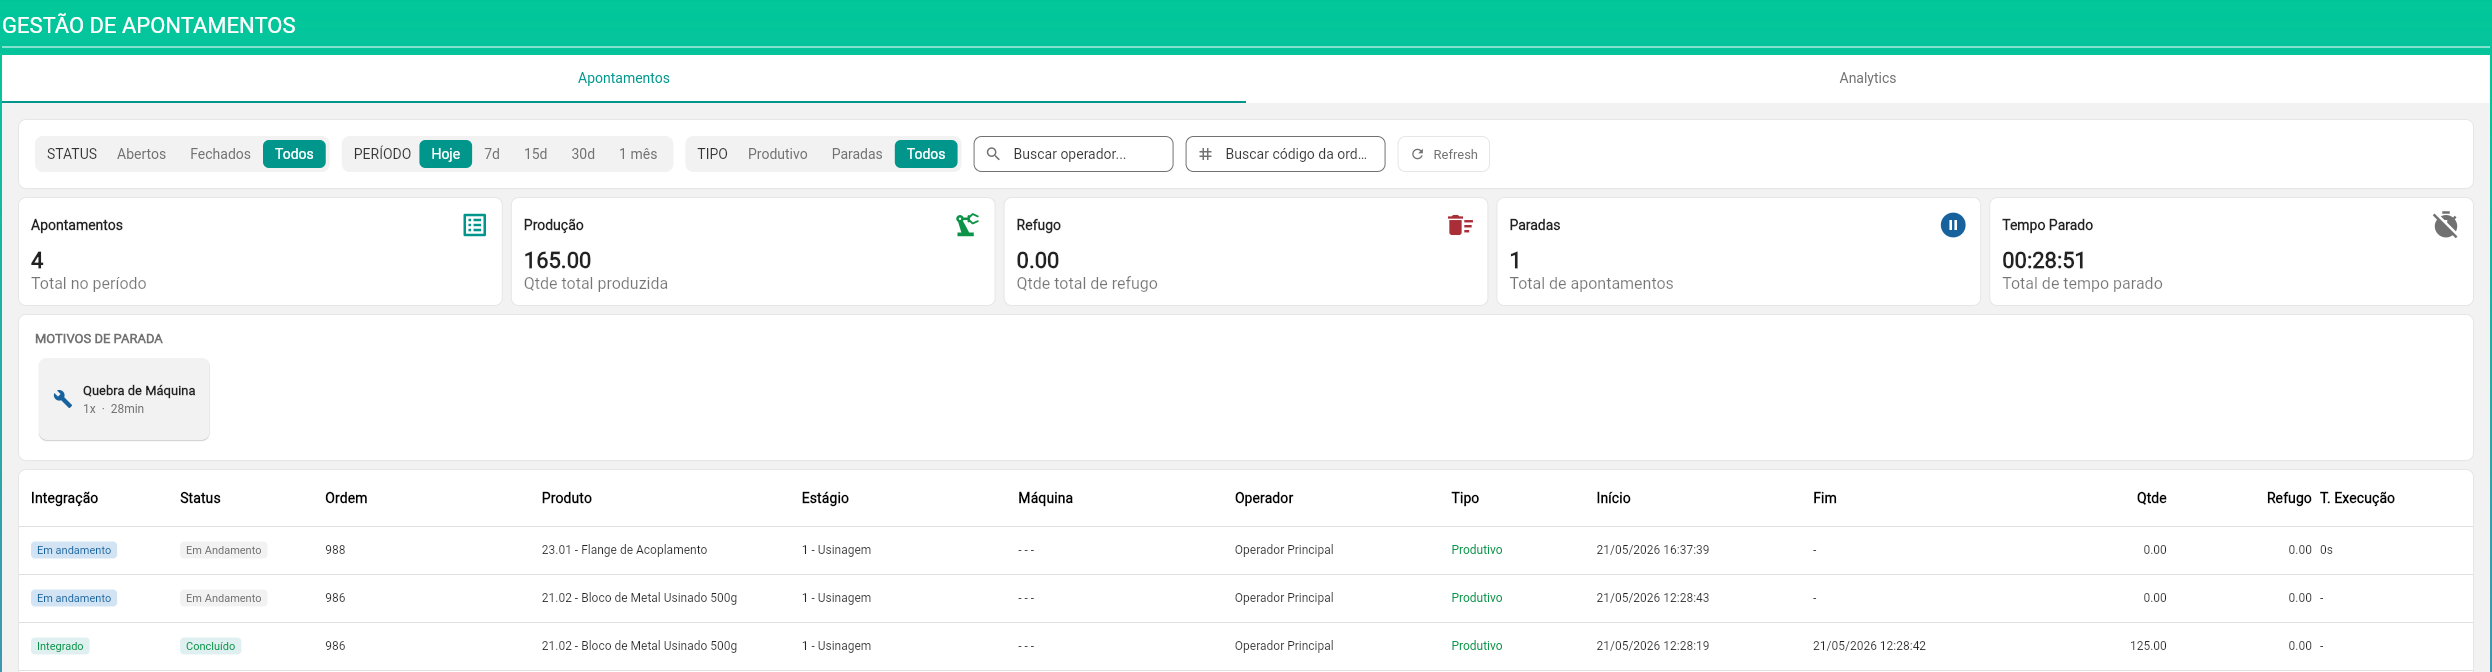Screen dimensions: 2492x672
Task: Click the Em andamento integration badge for order 988
Action: click(74, 550)
